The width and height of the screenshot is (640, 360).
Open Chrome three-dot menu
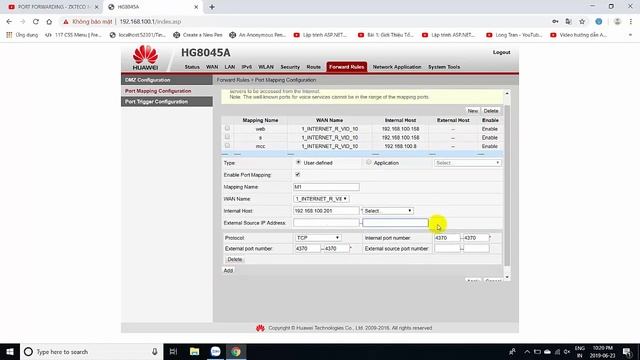coord(631,22)
